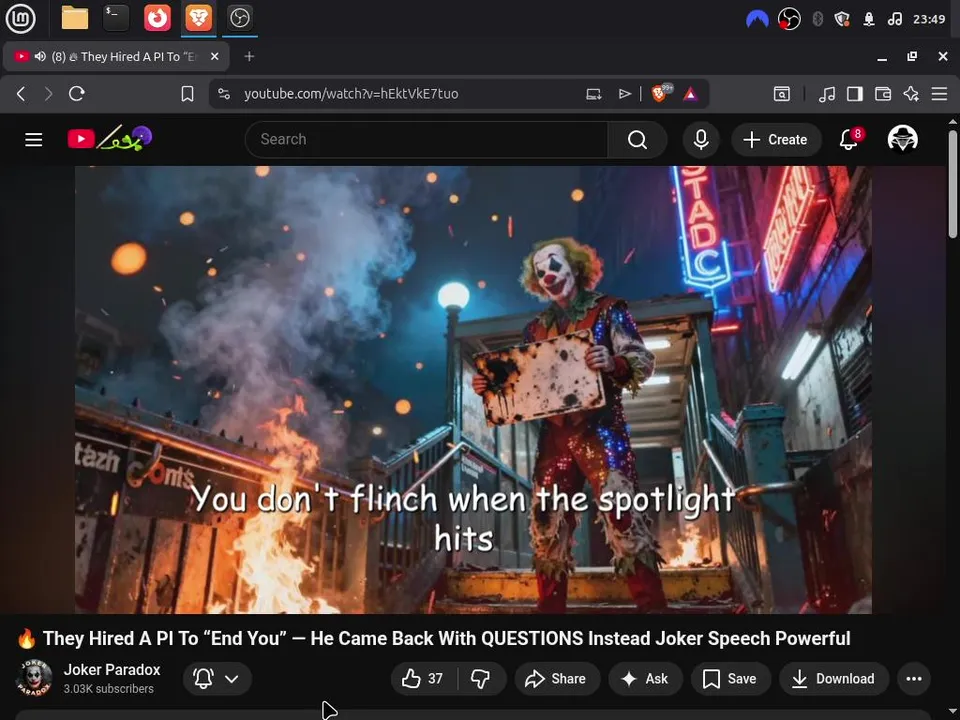Open the Joker Paradox channel avatar
960x720 pixels.
point(33,678)
